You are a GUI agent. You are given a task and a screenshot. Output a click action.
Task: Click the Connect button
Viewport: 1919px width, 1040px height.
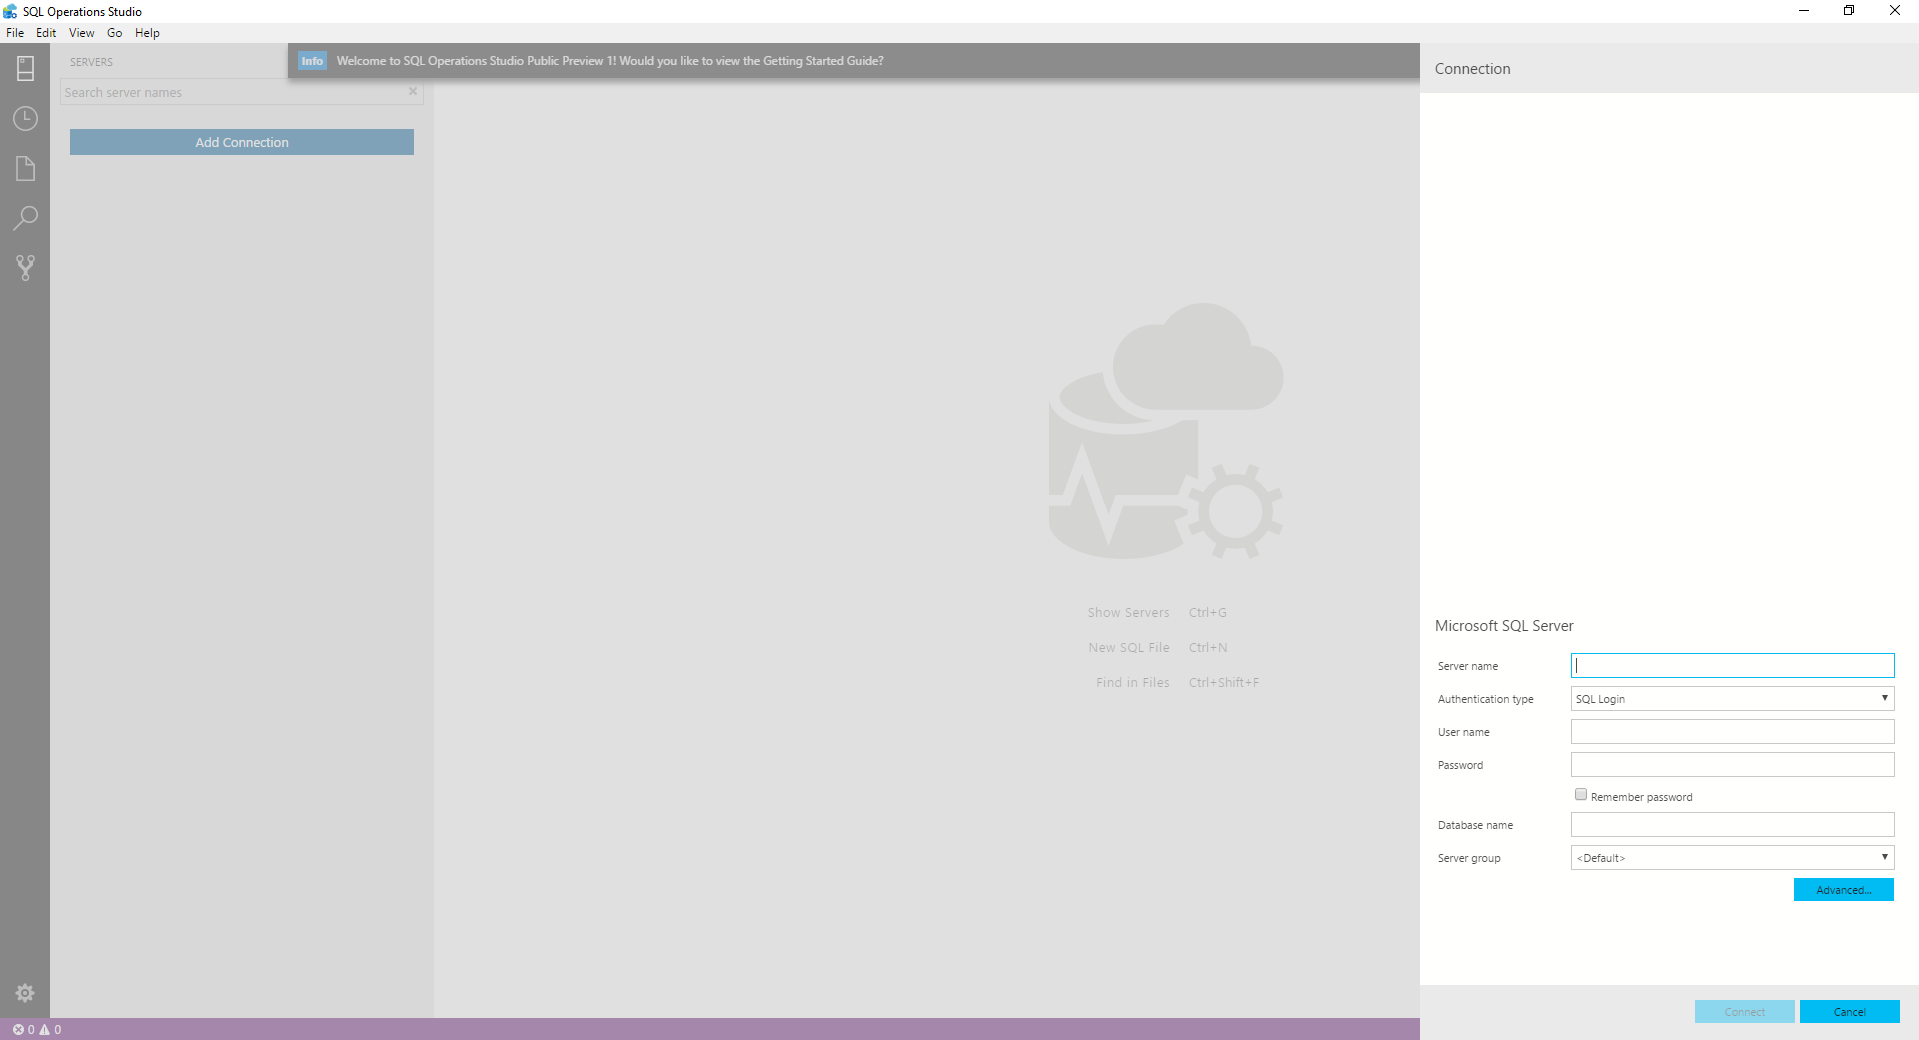1744,1012
